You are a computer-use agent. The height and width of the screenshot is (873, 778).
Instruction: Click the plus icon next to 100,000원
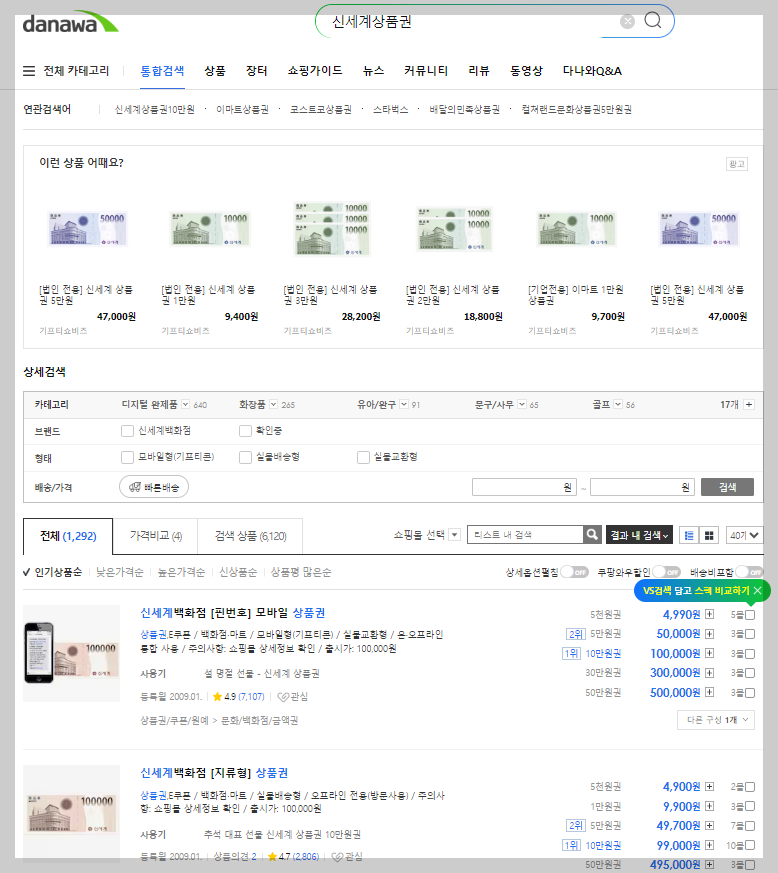point(710,653)
